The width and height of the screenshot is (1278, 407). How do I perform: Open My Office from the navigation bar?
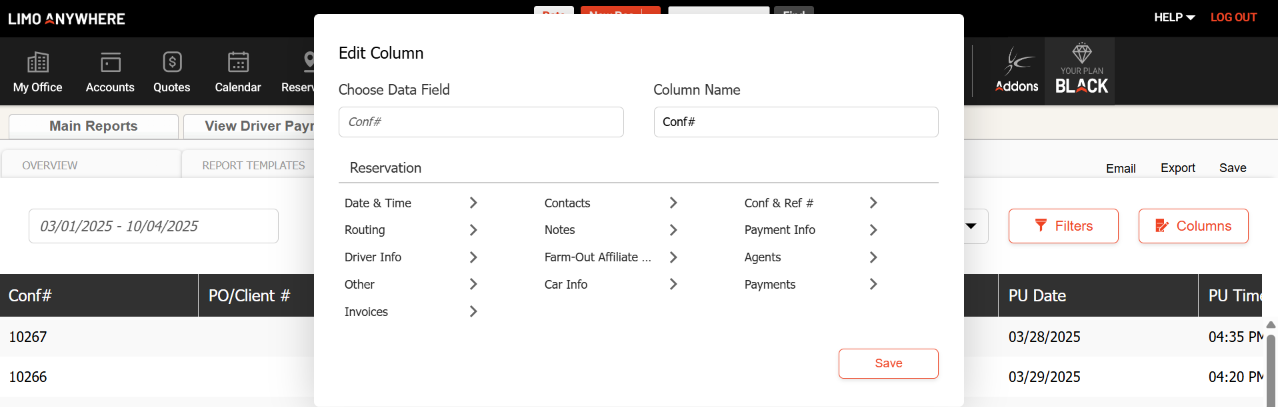[x=38, y=72]
